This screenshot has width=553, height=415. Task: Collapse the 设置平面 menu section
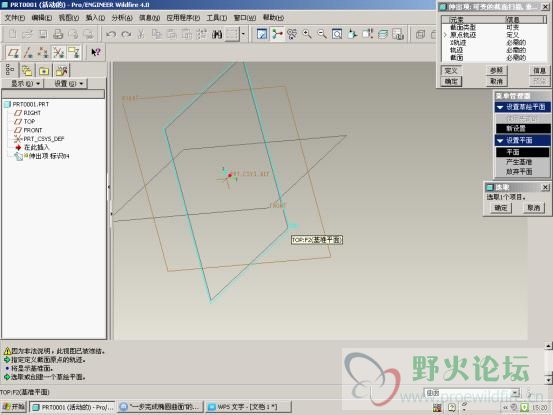point(500,140)
